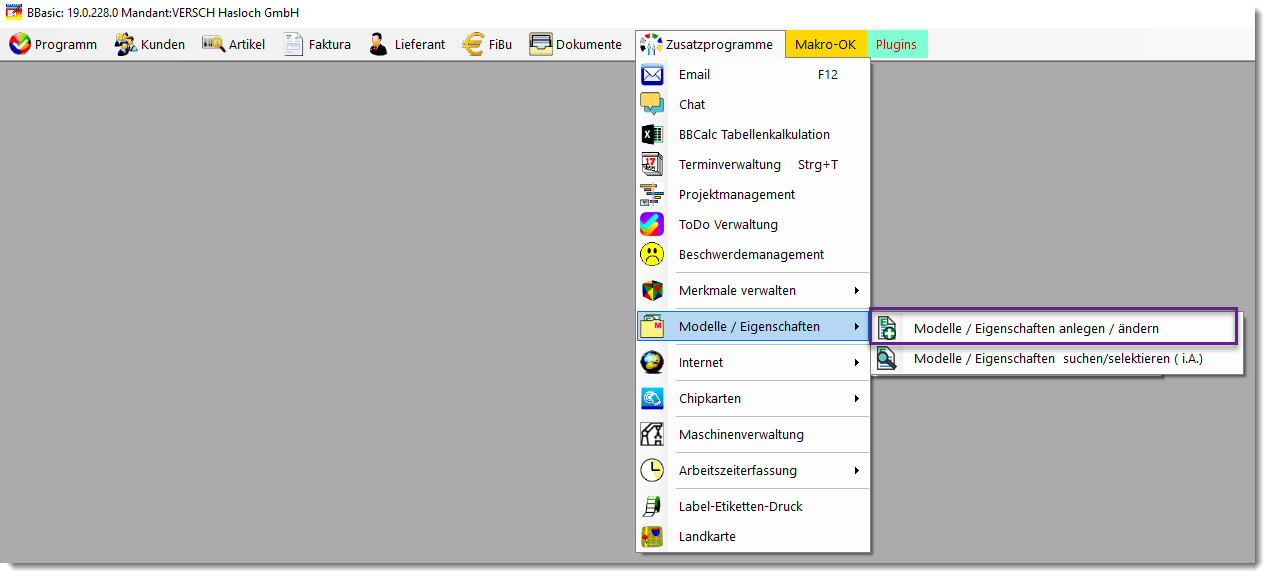The width and height of the screenshot is (1270, 578).
Task: Open Beschwerdemanagement entry
Action: coord(754,254)
